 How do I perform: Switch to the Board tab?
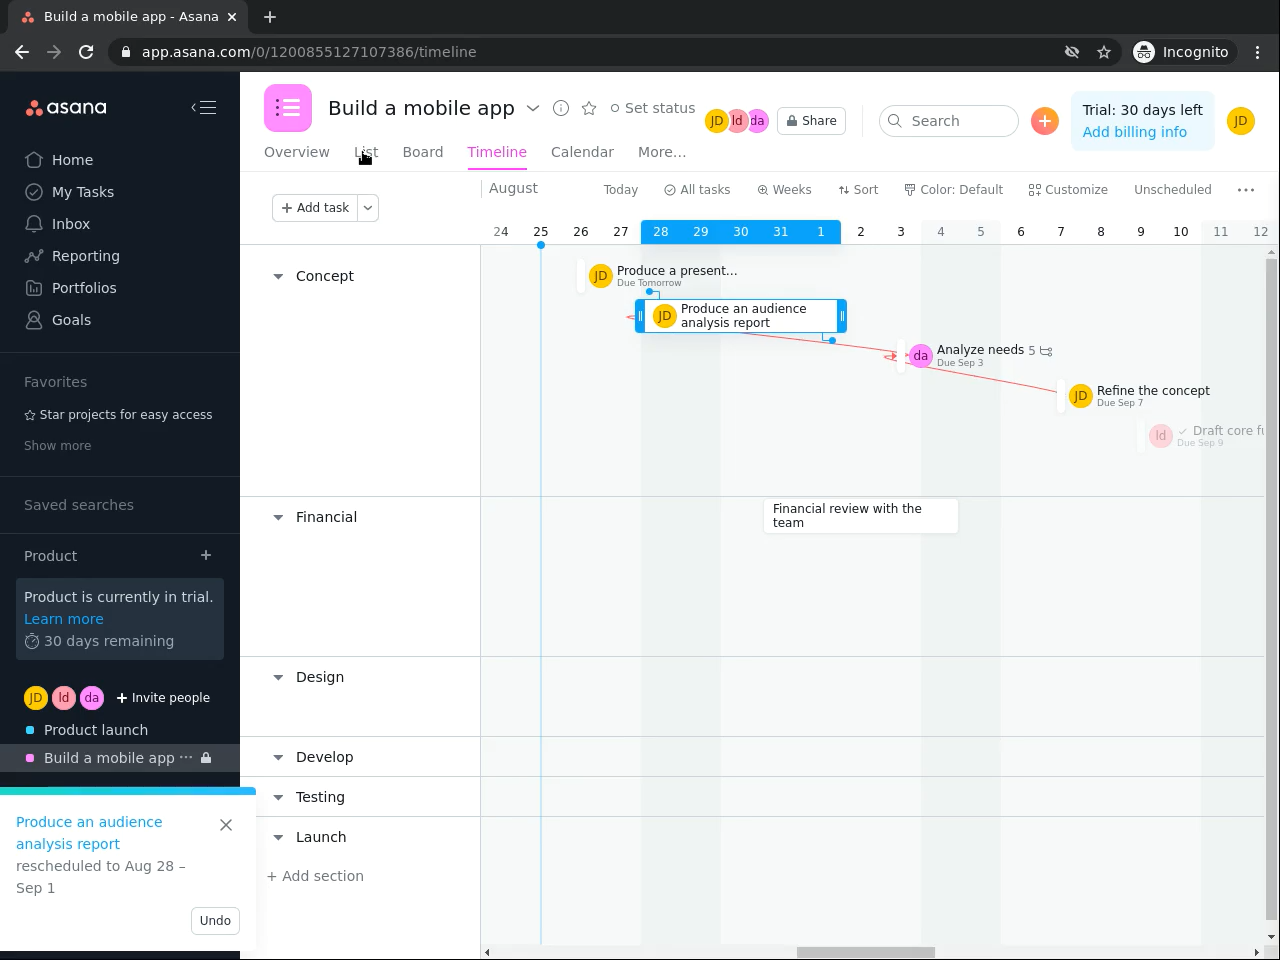point(423,152)
